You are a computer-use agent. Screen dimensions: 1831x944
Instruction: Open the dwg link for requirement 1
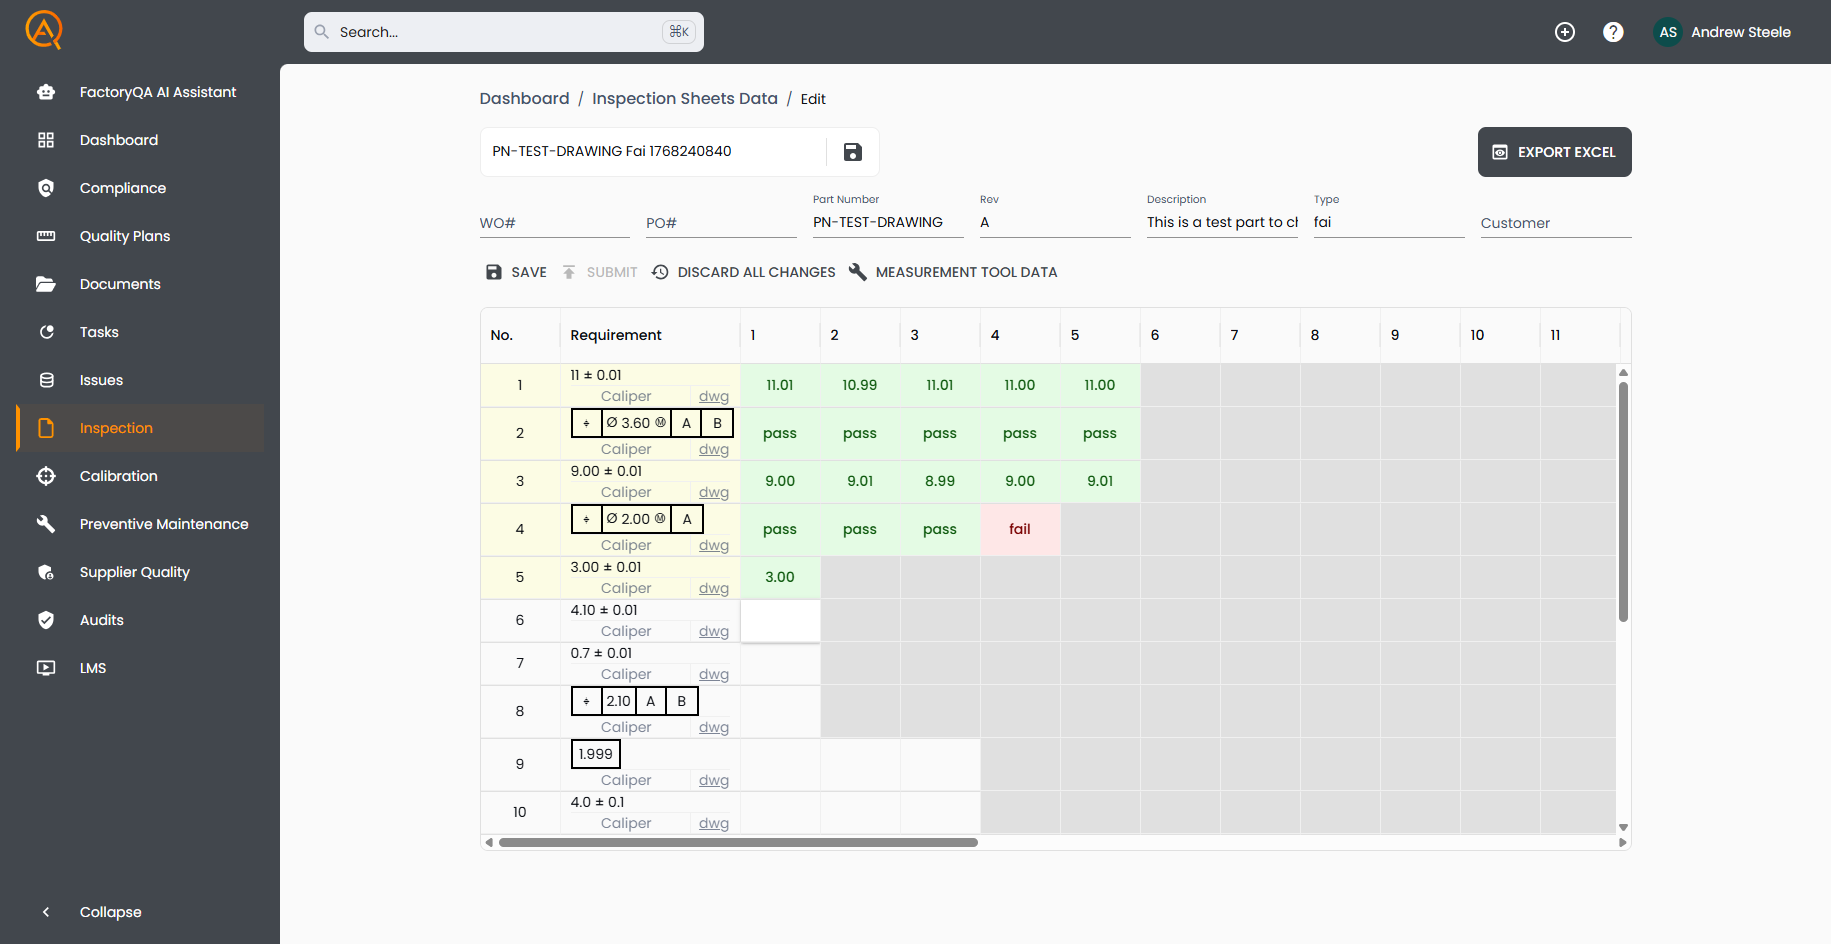tap(714, 396)
